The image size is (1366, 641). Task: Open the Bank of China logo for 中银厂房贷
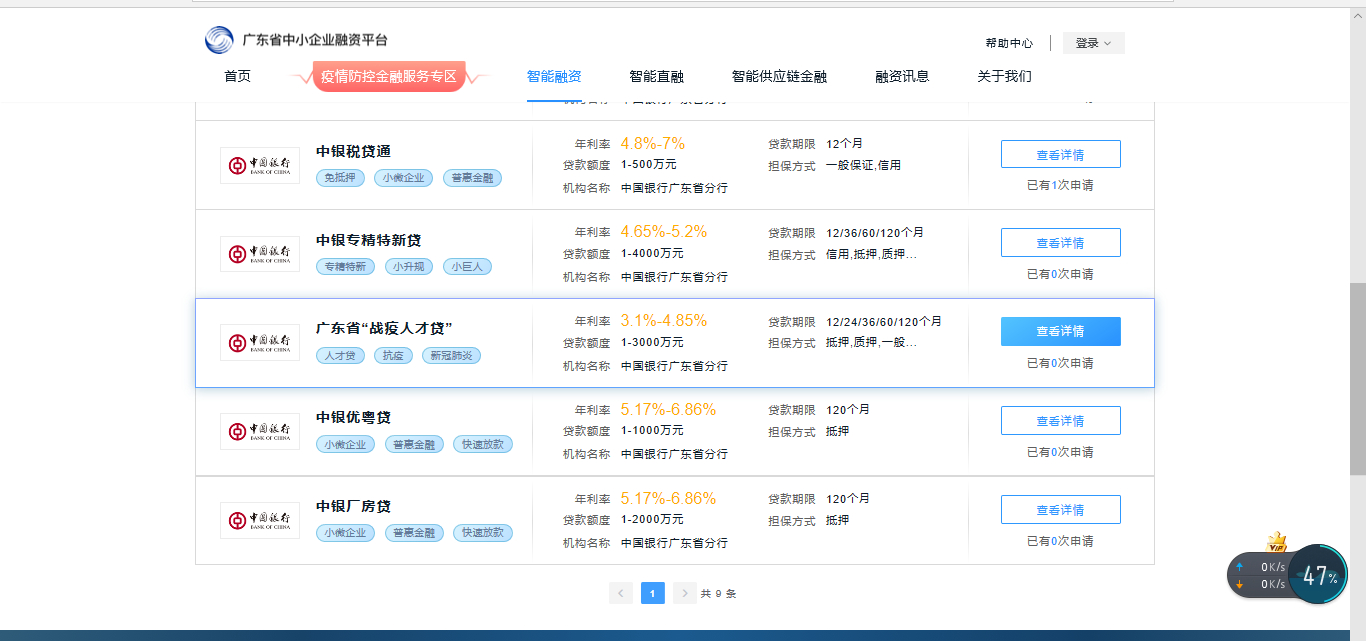[x=260, y=520]
